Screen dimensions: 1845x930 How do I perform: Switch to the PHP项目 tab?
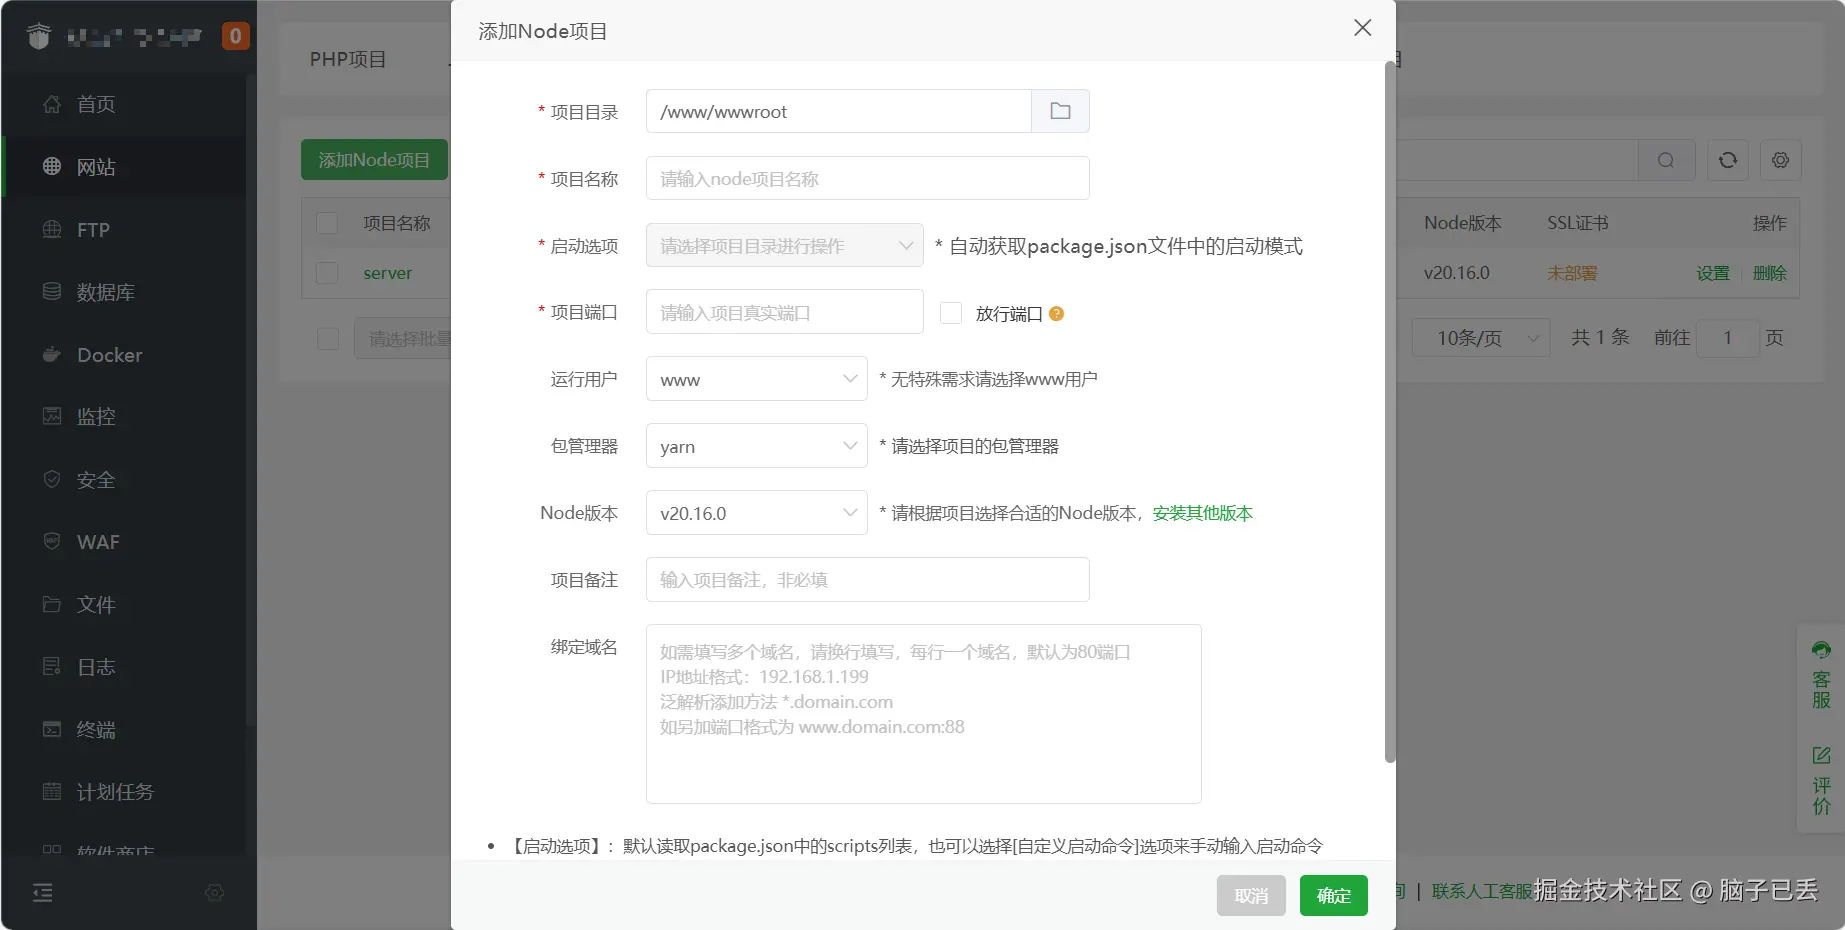coord(347,59)
